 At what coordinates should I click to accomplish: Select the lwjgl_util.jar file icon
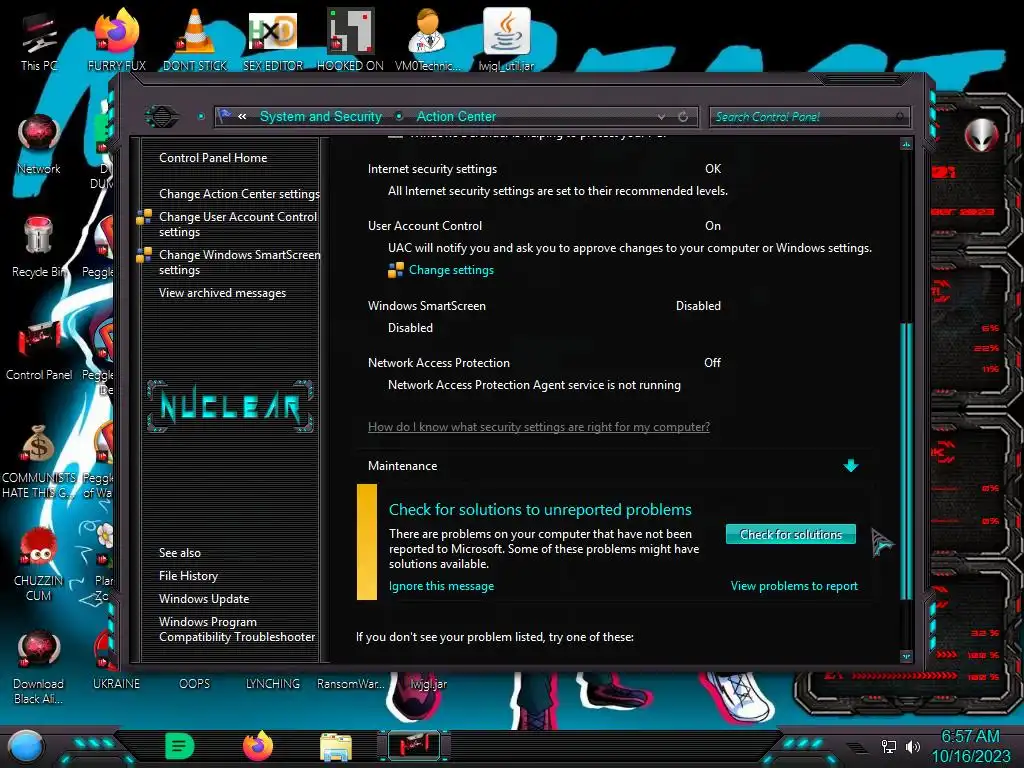506,40
